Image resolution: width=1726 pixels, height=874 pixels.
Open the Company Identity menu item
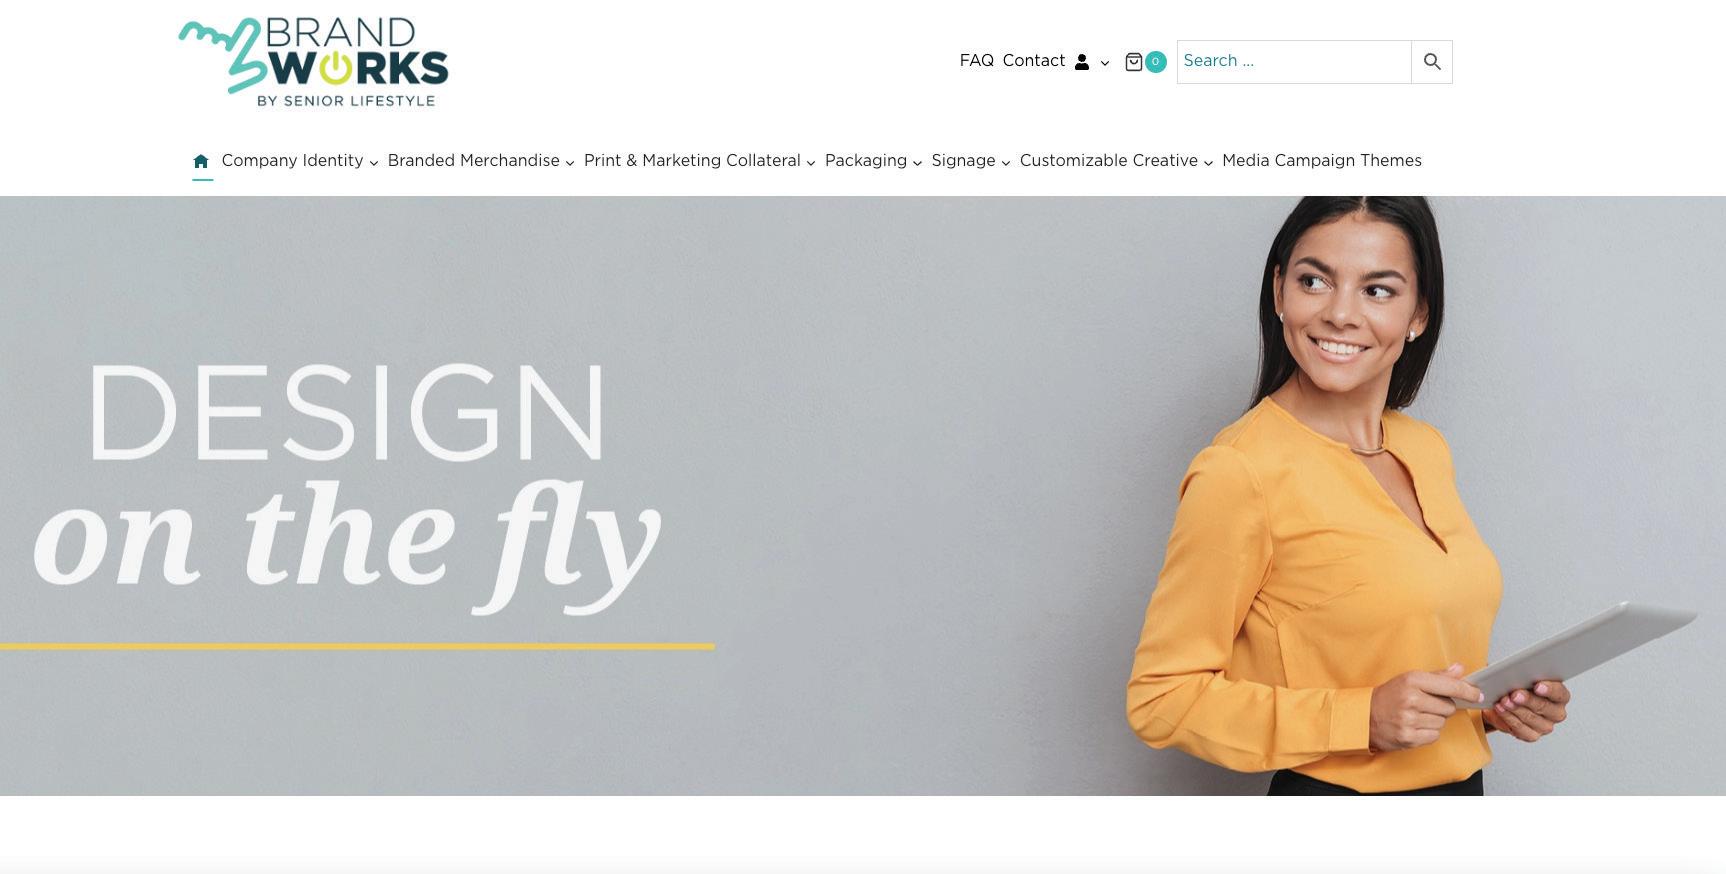pyautogui.click(x=292, y=161)
